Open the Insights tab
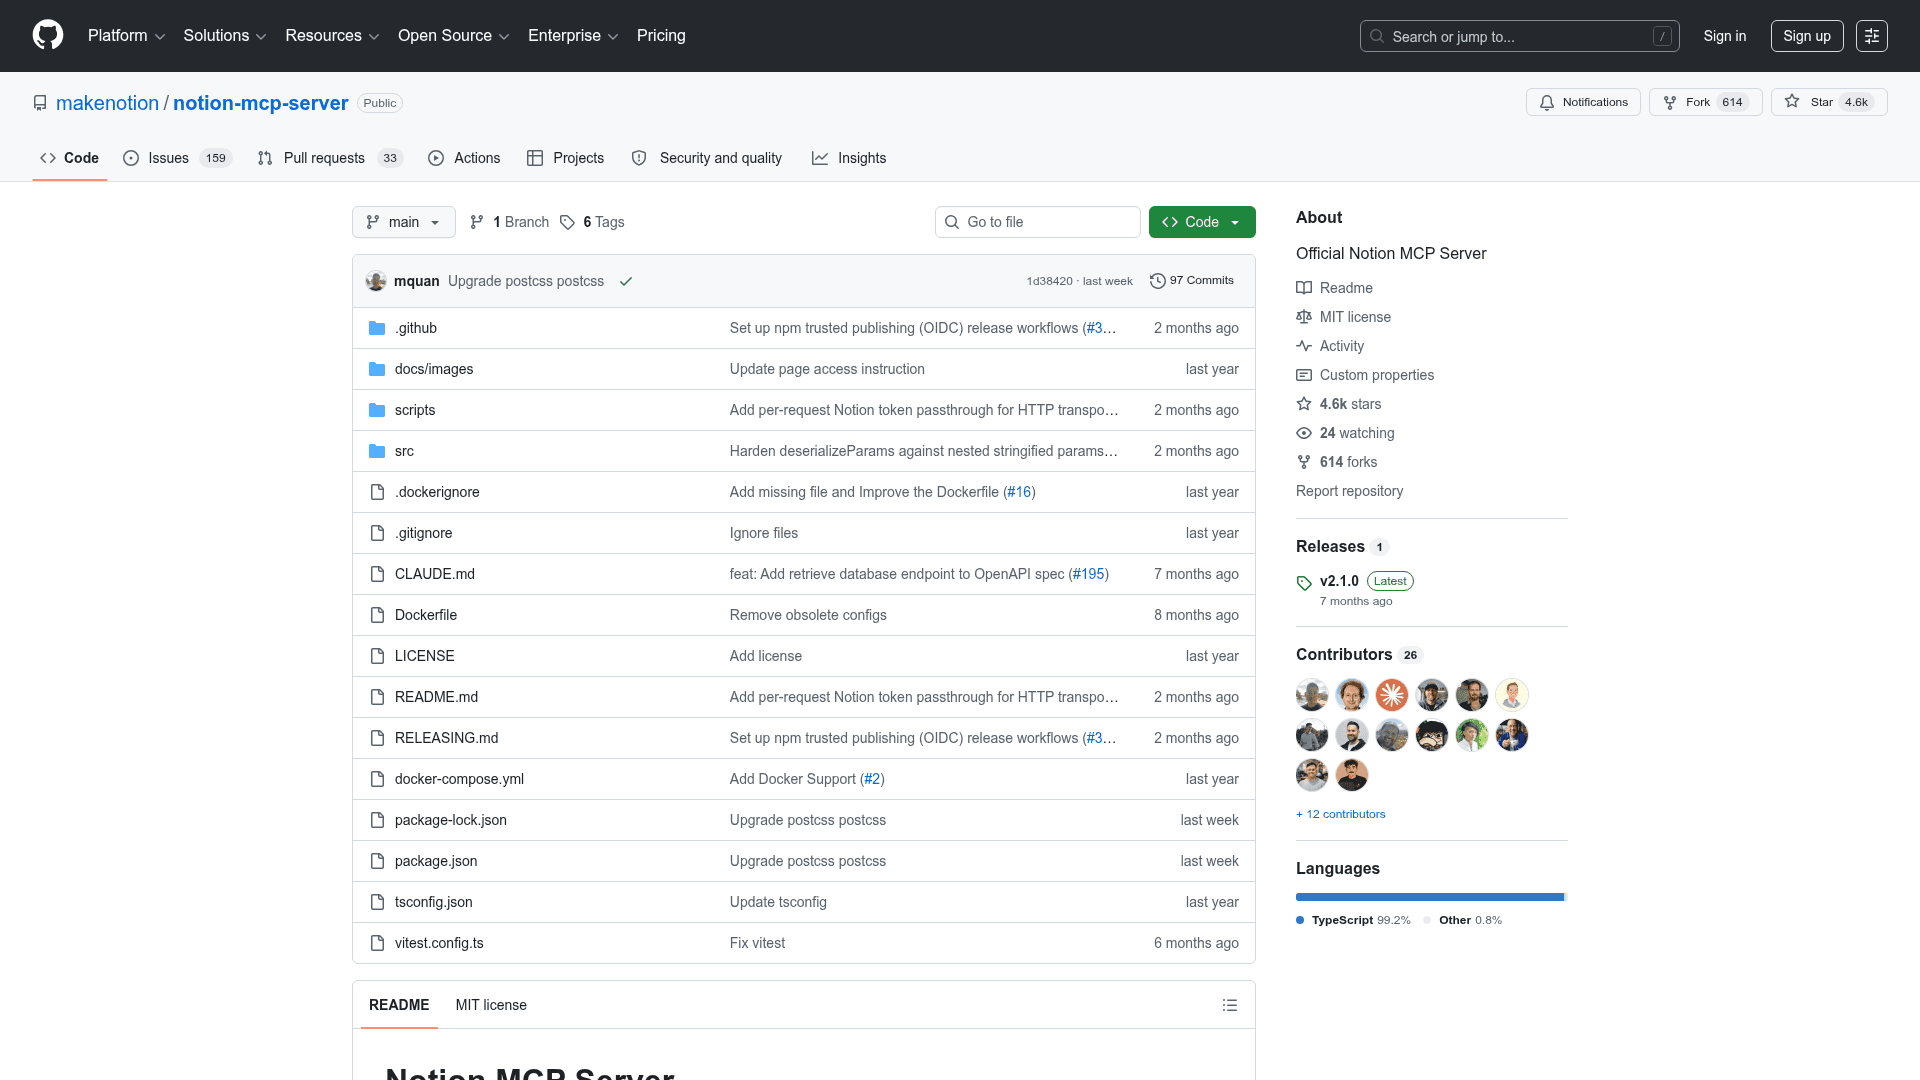 [849, 158]
